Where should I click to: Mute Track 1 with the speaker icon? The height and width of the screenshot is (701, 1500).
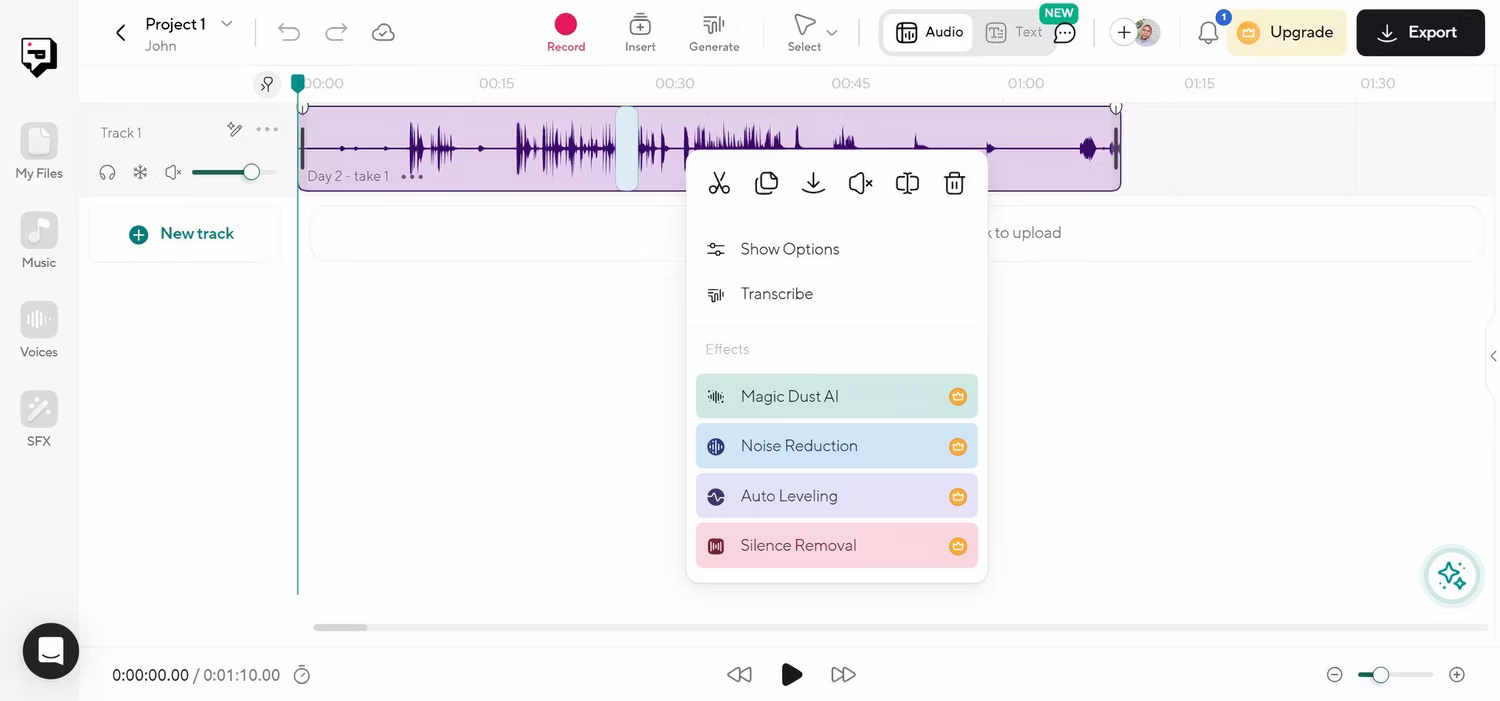point(173,172)
